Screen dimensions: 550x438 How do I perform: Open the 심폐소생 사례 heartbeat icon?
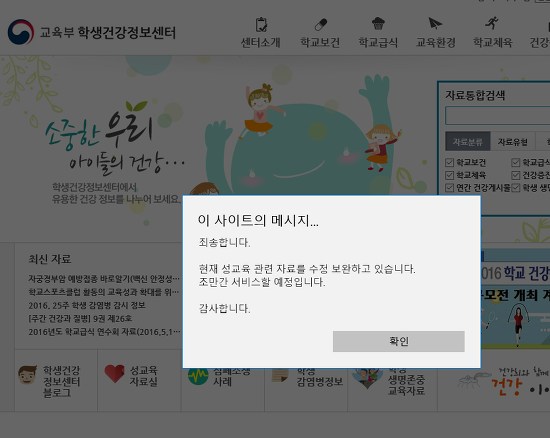click(x=198, y=376)
